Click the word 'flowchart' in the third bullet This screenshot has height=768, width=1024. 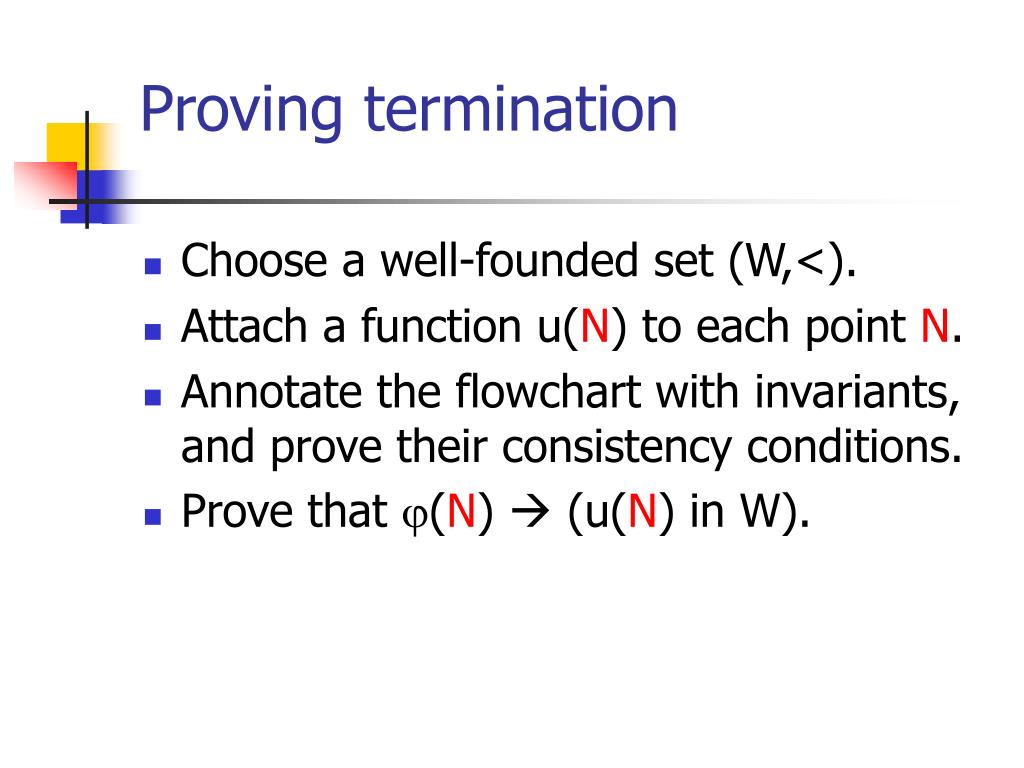pos(547,392)
